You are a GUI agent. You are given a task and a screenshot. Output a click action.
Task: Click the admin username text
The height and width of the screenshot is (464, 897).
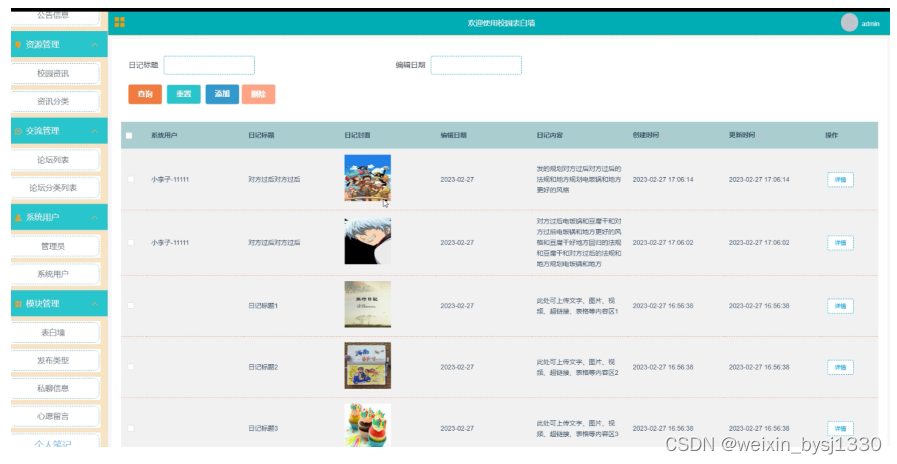tap(870, 23)
